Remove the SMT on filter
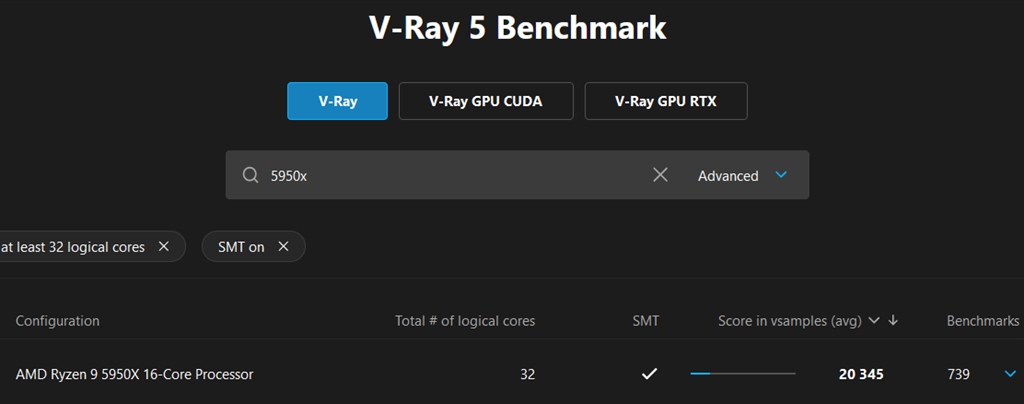This screenshot has width=1024, height=404. (283, 246)
